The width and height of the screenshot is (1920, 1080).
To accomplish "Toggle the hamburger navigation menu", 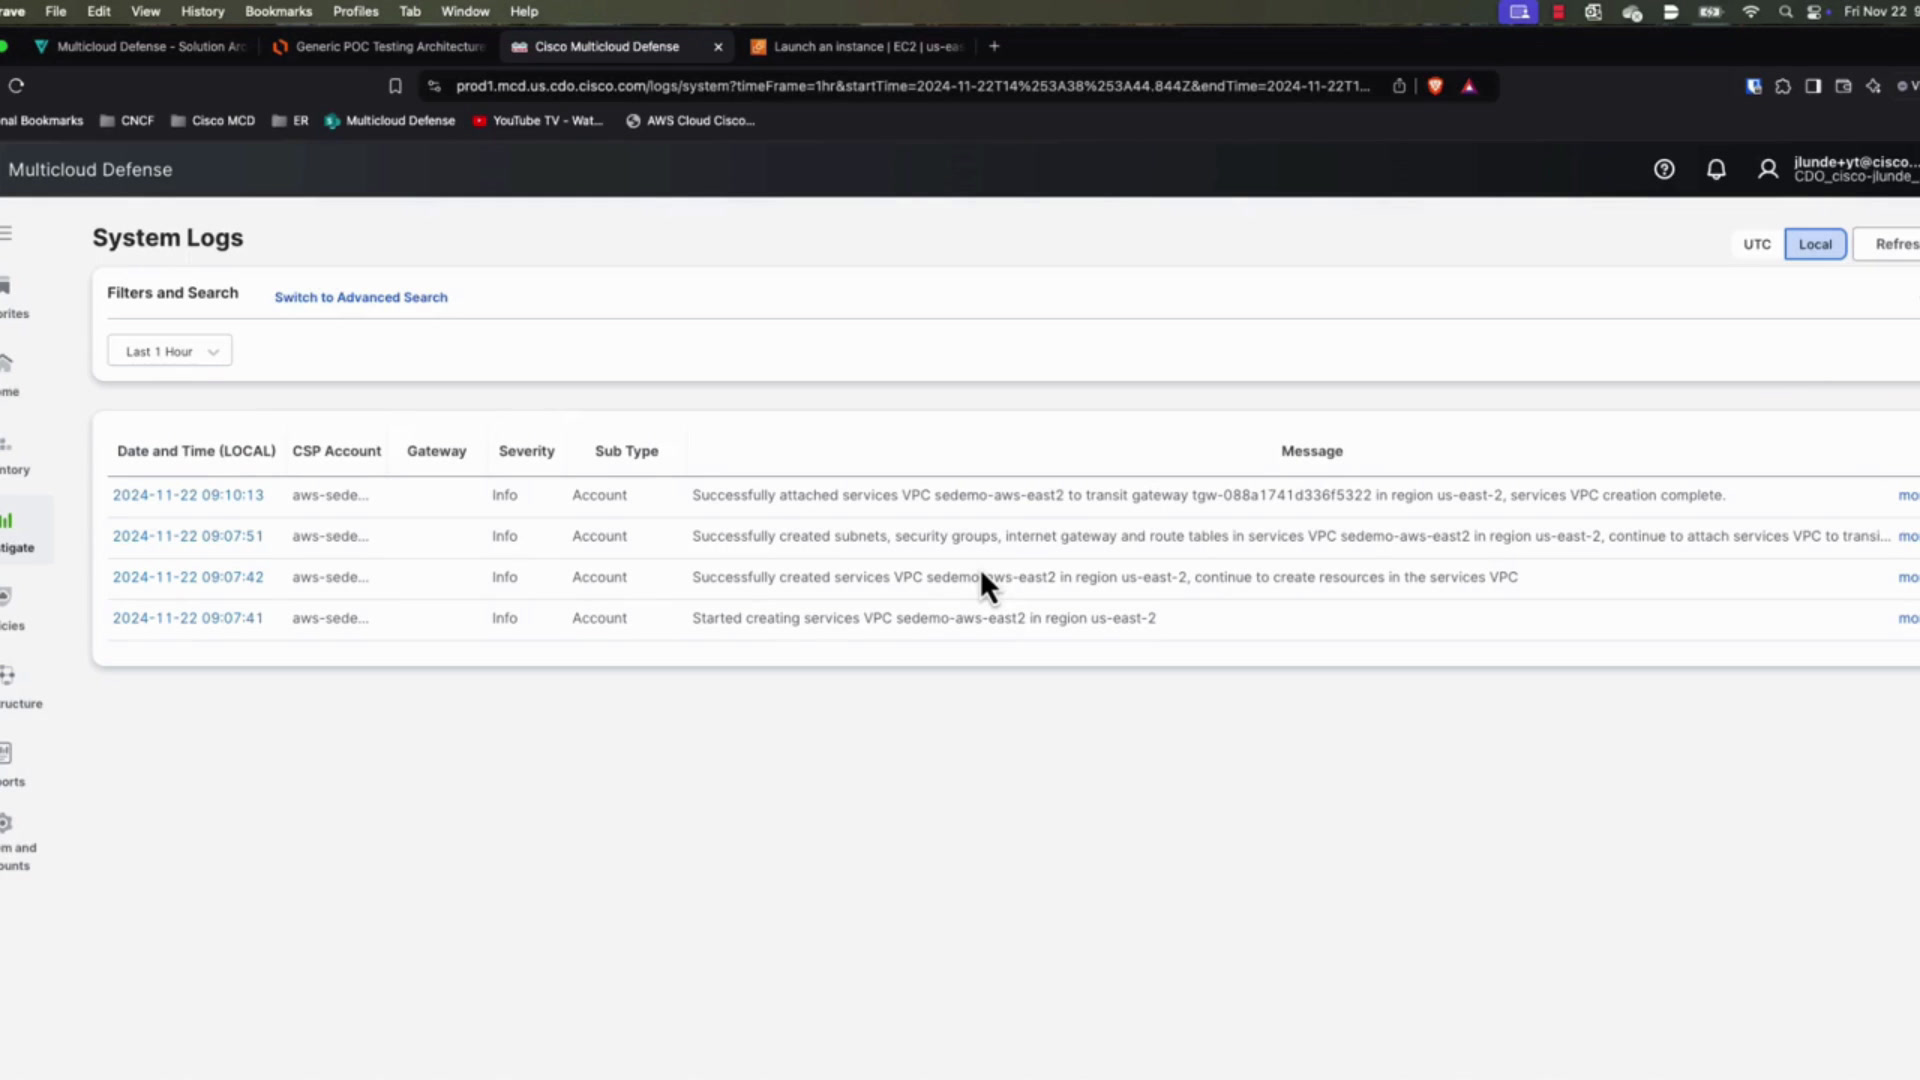I will pos(6,233).
